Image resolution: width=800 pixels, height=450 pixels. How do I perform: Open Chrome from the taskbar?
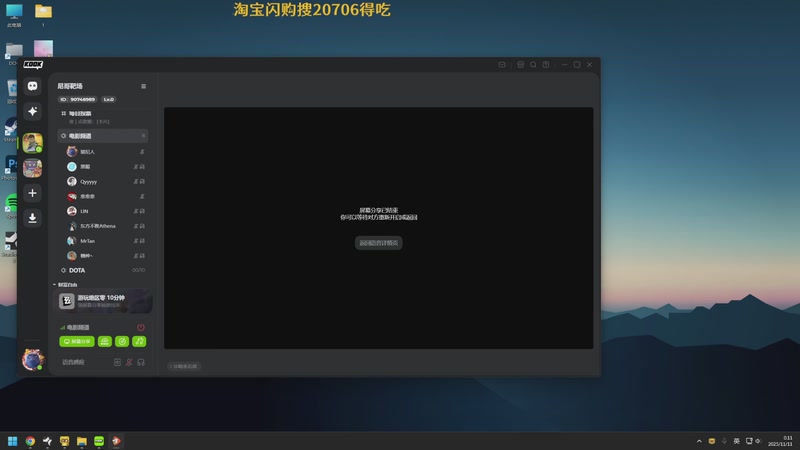[30, 441]
